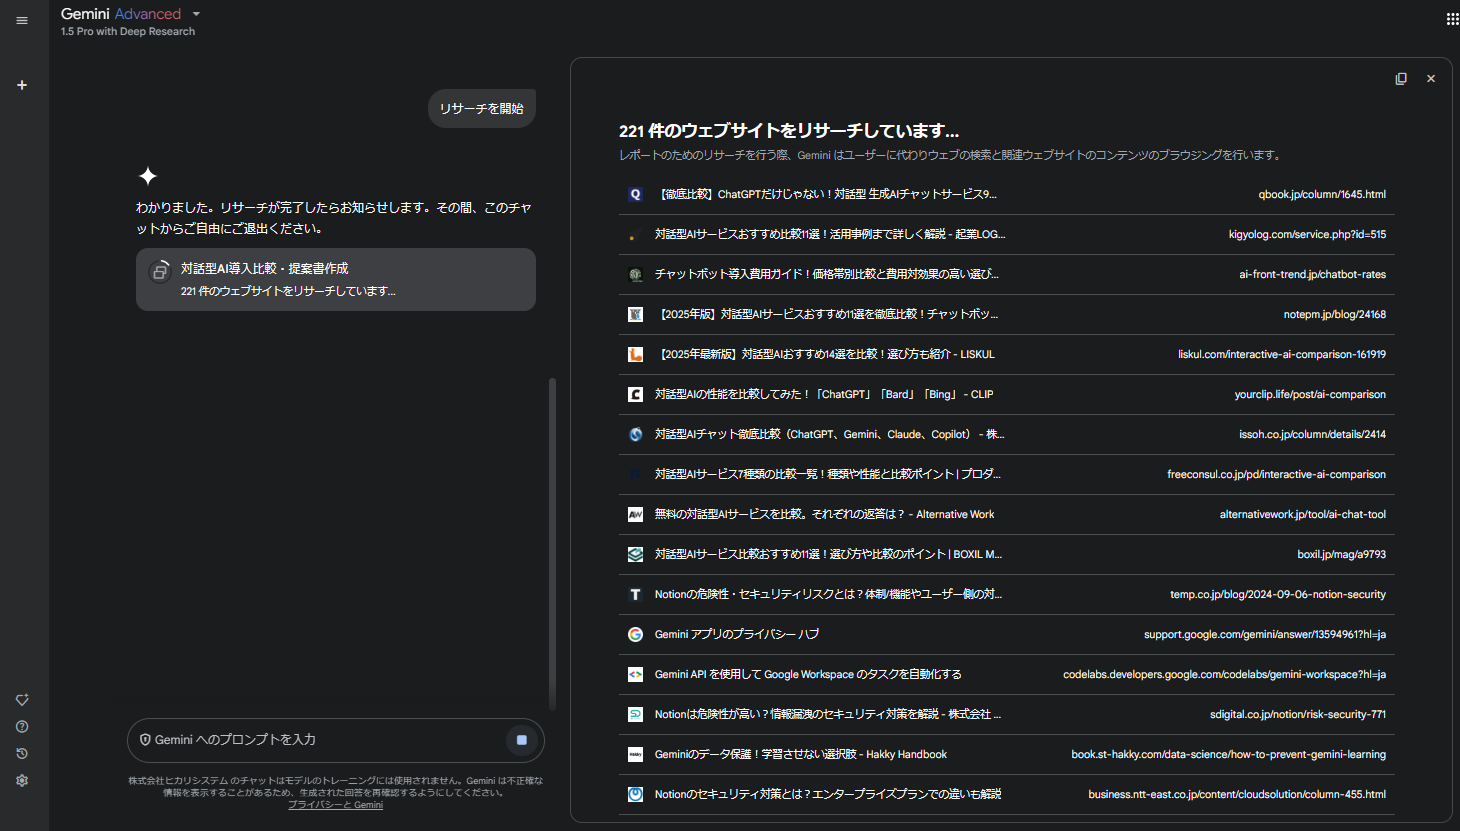
Task: Click the LISKUL orange favicon
Action: 635,355
